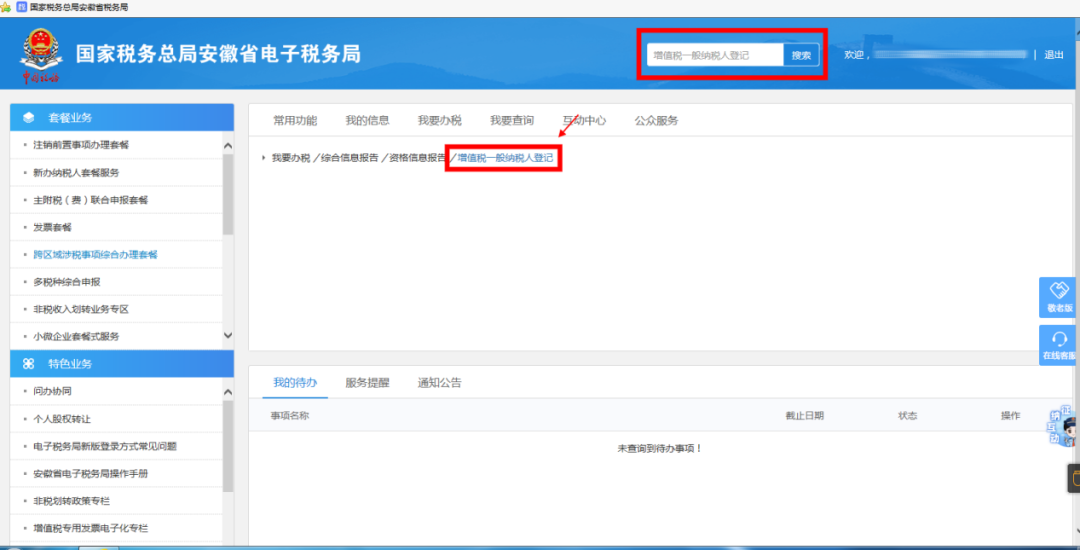Screen dimensions: 1080x550
Task: Click the 我要办税 breadcrumb segment
Action: click(x=291, y=158)
